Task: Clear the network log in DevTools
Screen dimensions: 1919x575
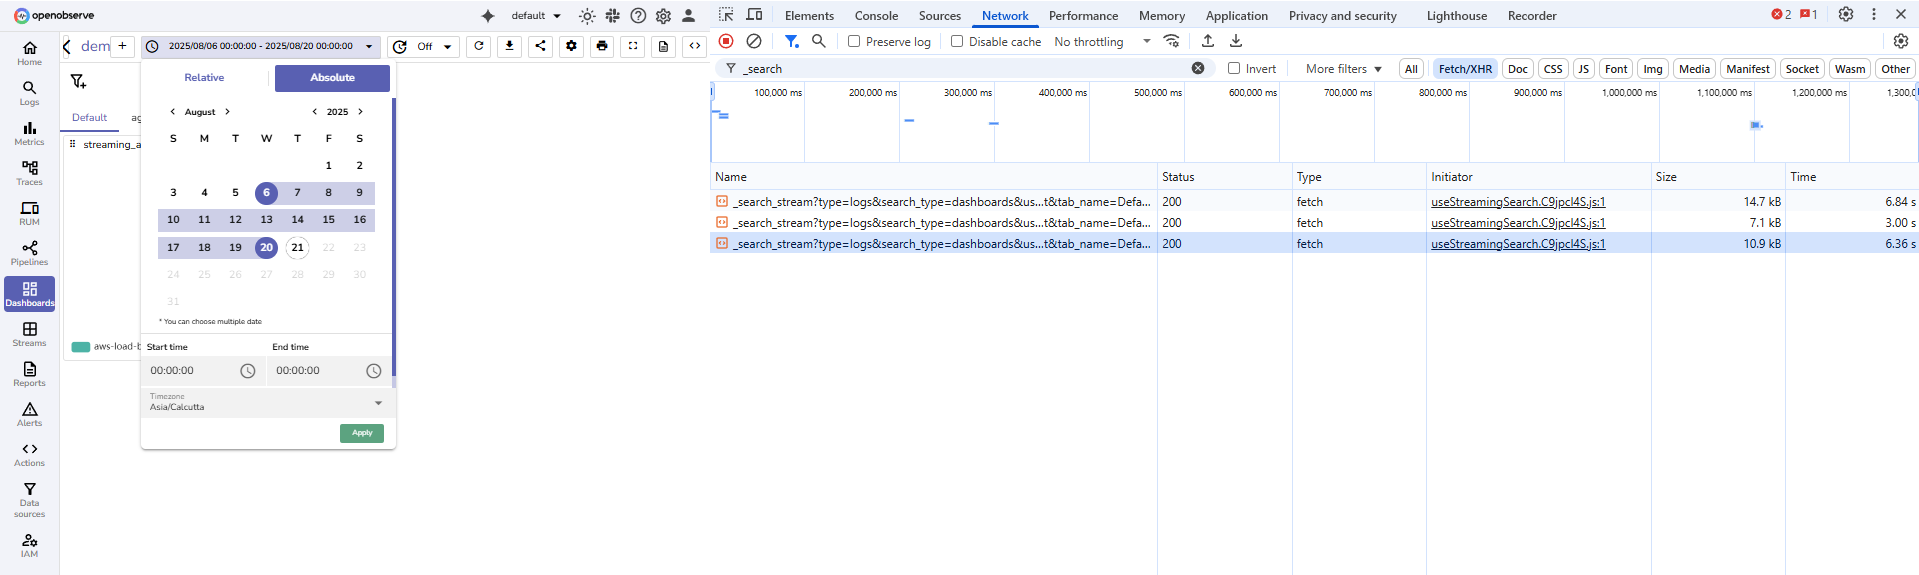Action: tap(754, 41)
